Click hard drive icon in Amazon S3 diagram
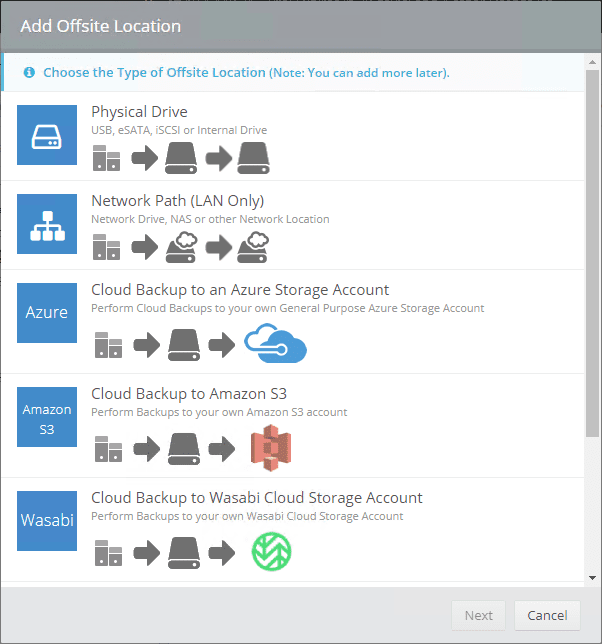The width and height of the screenshot is (602, 644). pos(184,449)
